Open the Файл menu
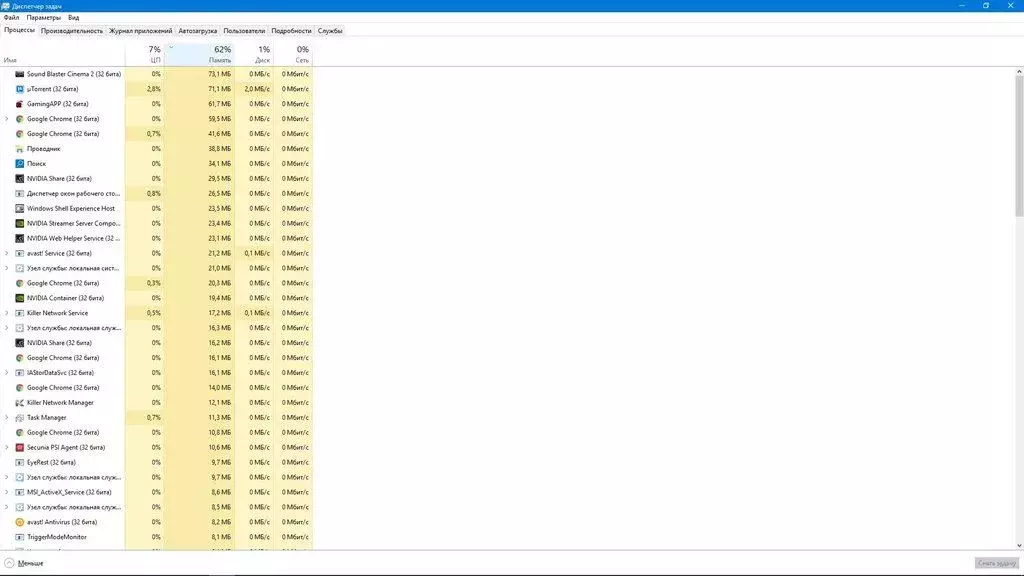This screenshot has width=1024, height=576. click(x=11, y=18)
